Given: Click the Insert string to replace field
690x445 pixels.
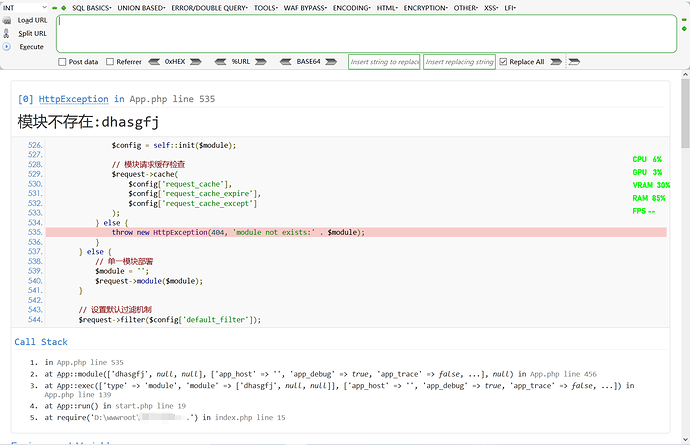Looking at the screenshot, I should [384, 62].
